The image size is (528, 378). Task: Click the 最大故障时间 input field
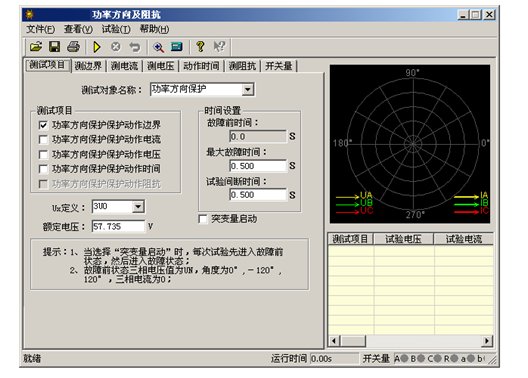[x=258, y=166]
